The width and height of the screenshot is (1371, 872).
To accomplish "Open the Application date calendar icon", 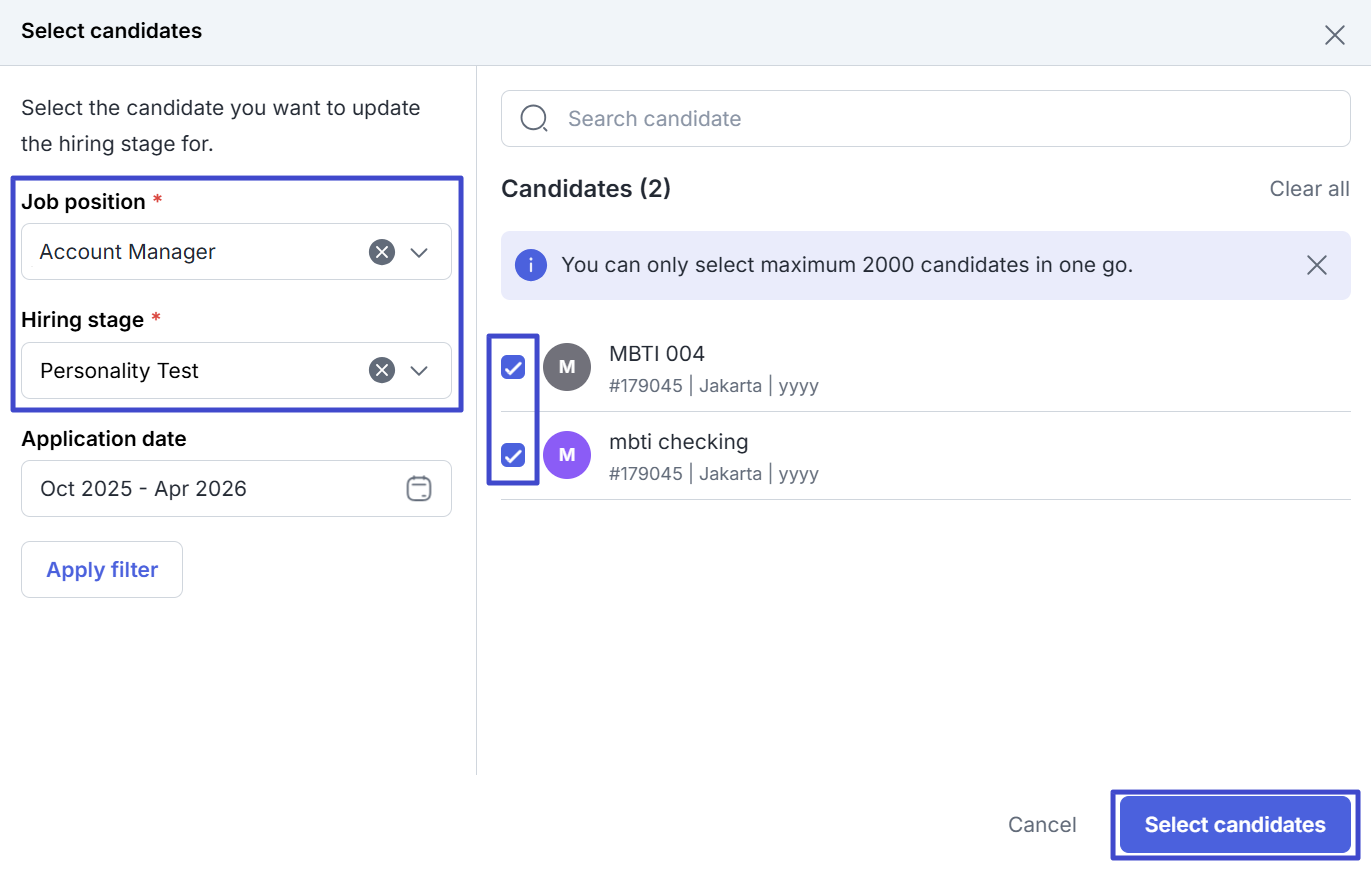I will pos(419,489).
